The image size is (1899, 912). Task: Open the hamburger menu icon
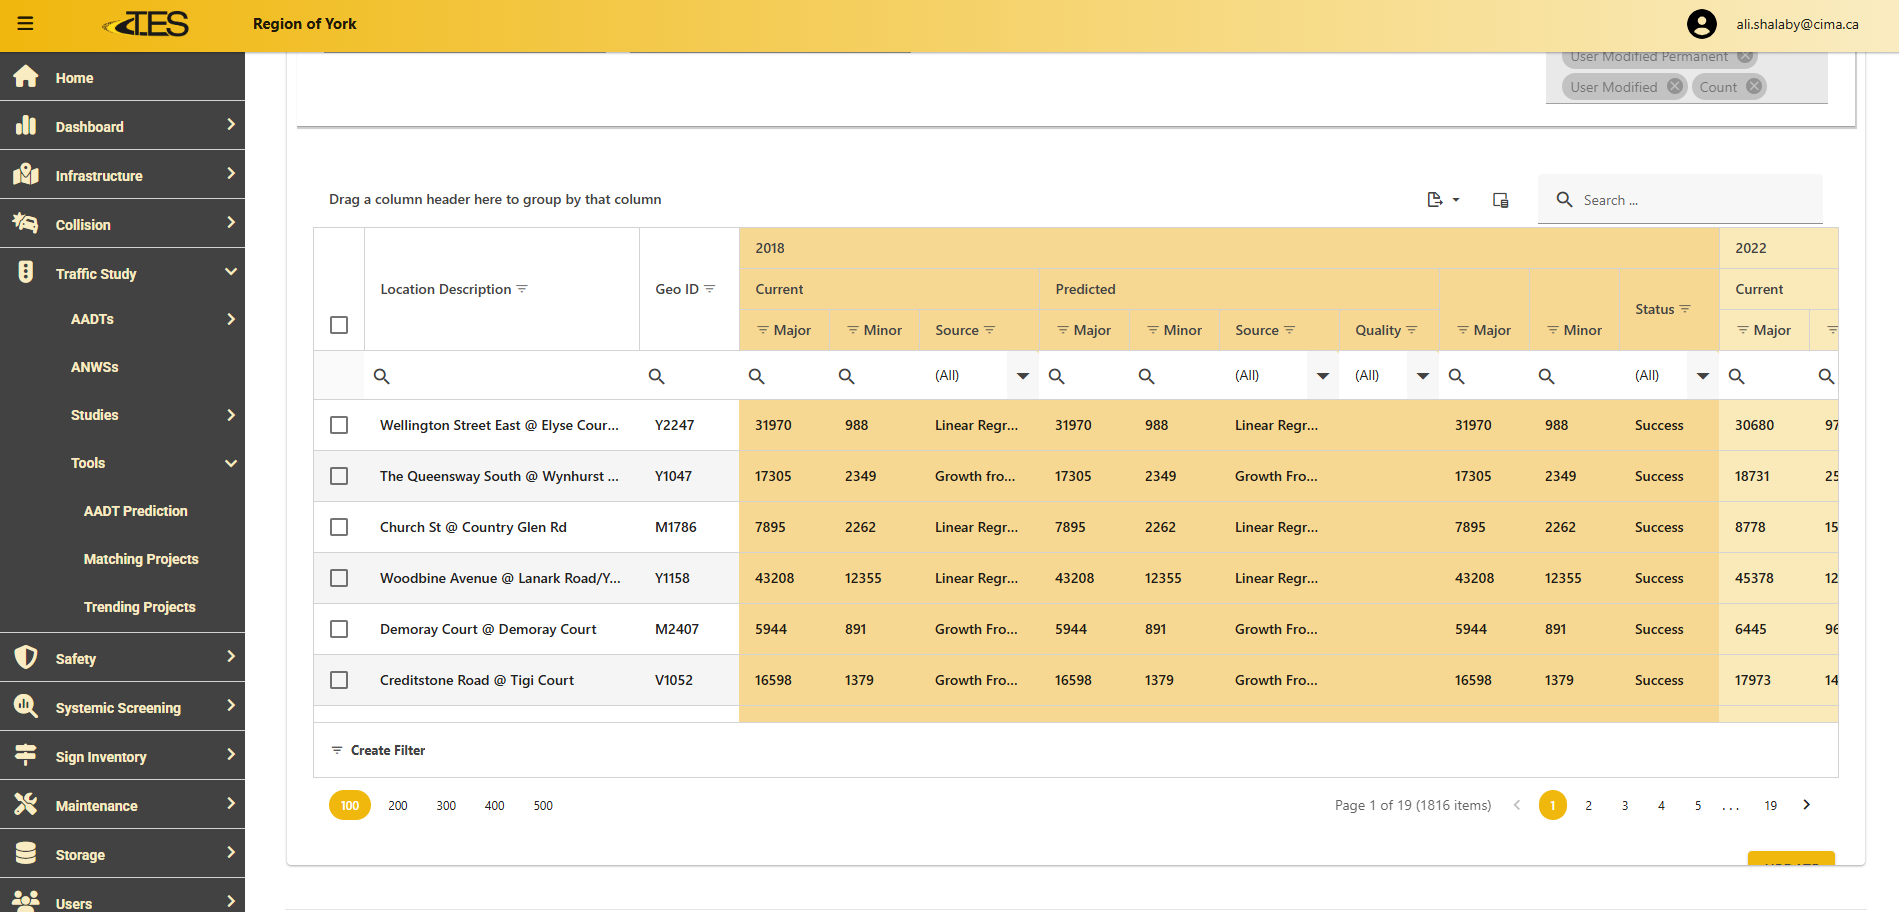26,24
